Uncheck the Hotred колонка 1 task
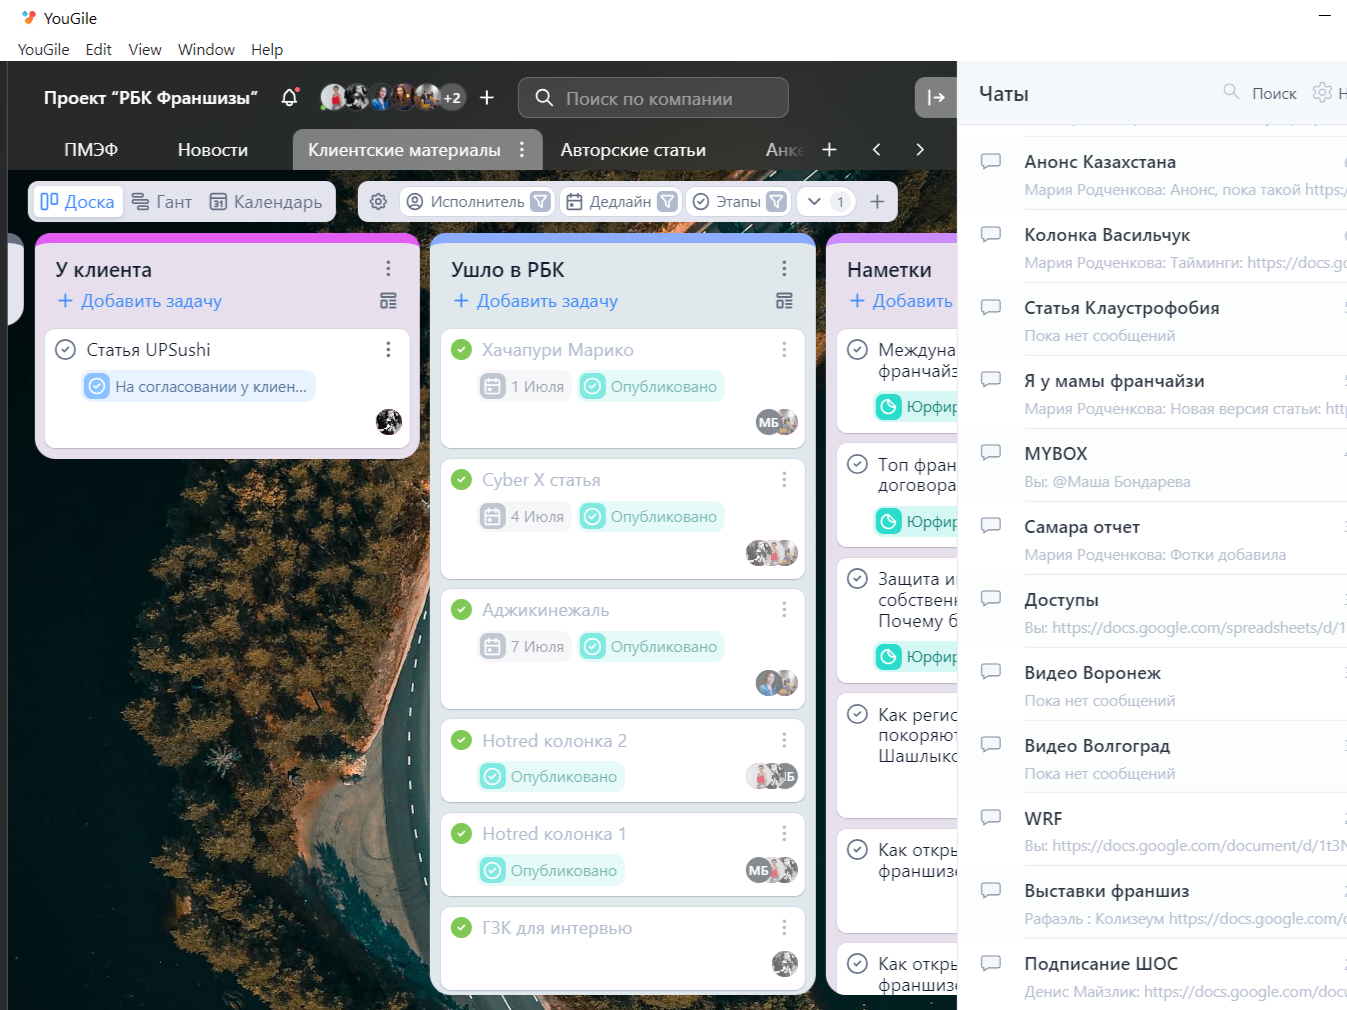 461,833
